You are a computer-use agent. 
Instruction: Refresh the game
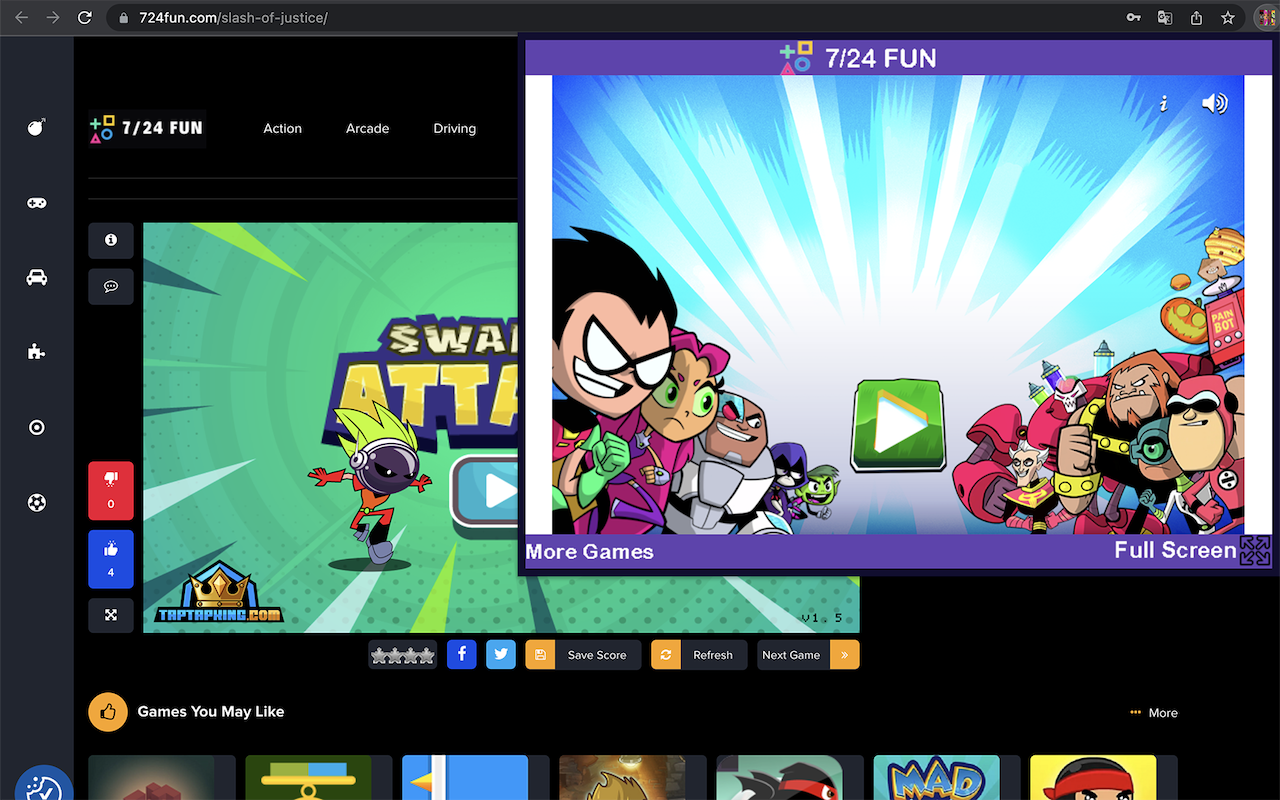point(699,655)
